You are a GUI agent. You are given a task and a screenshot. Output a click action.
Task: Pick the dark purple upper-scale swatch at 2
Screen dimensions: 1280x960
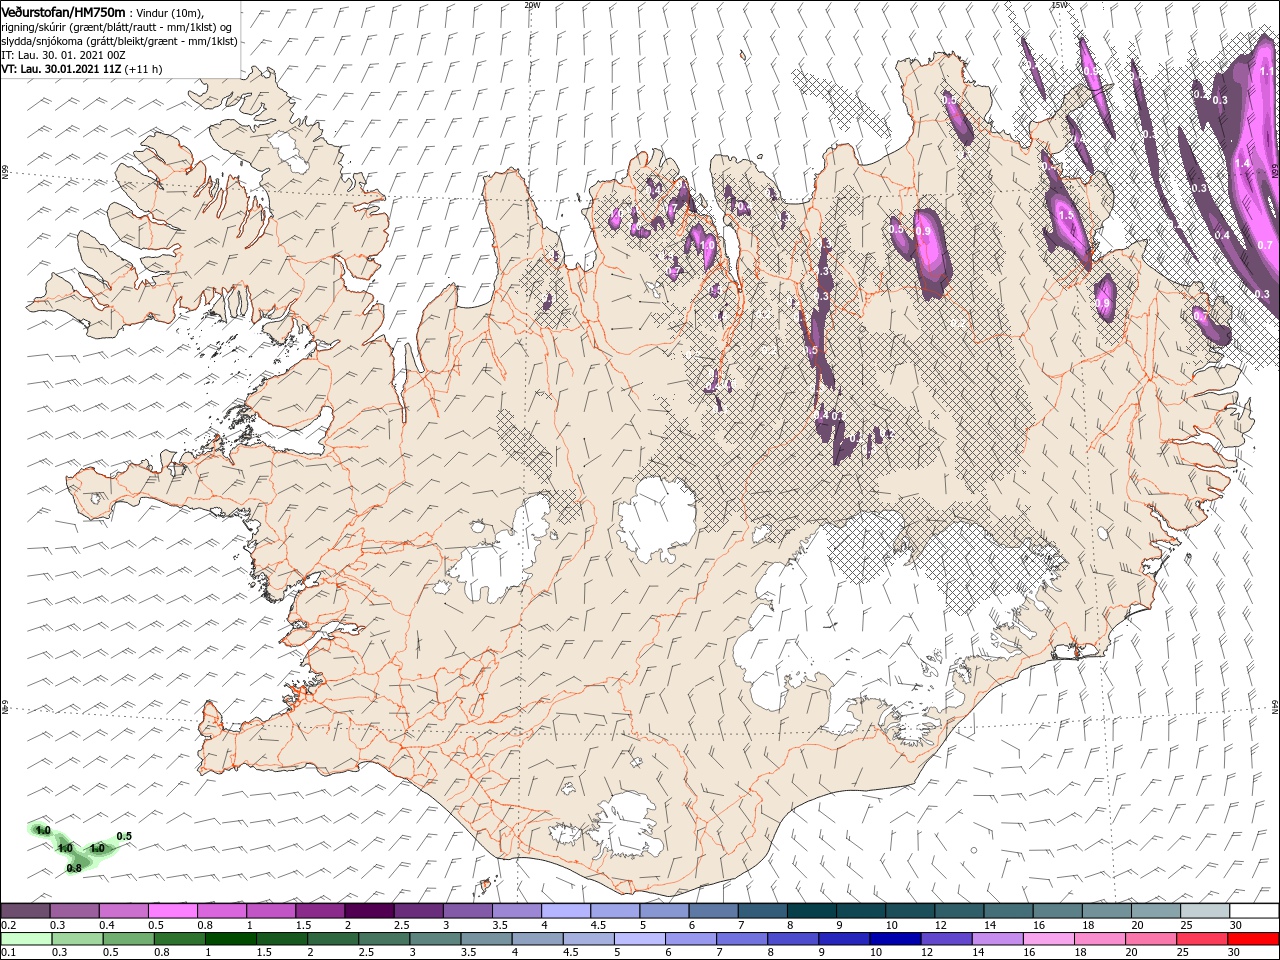point(368,911)
